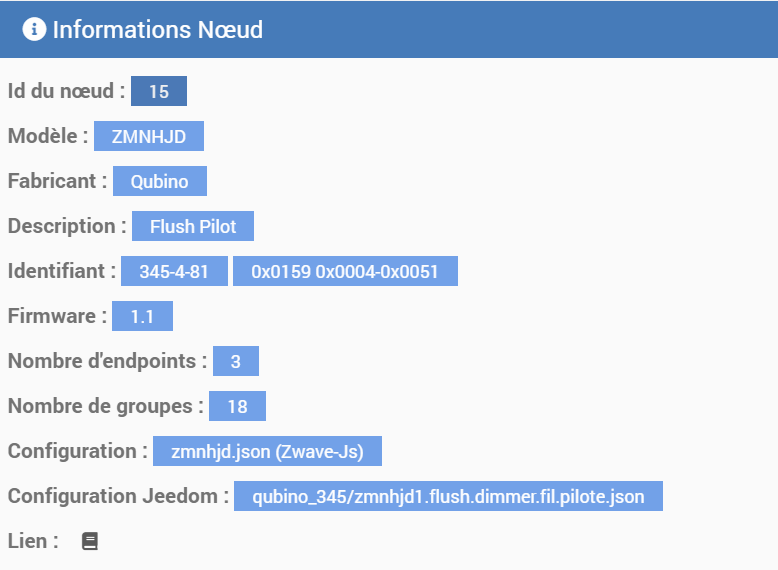
Task: Select the Flush Pilot description badge
Action: point(193,226)
